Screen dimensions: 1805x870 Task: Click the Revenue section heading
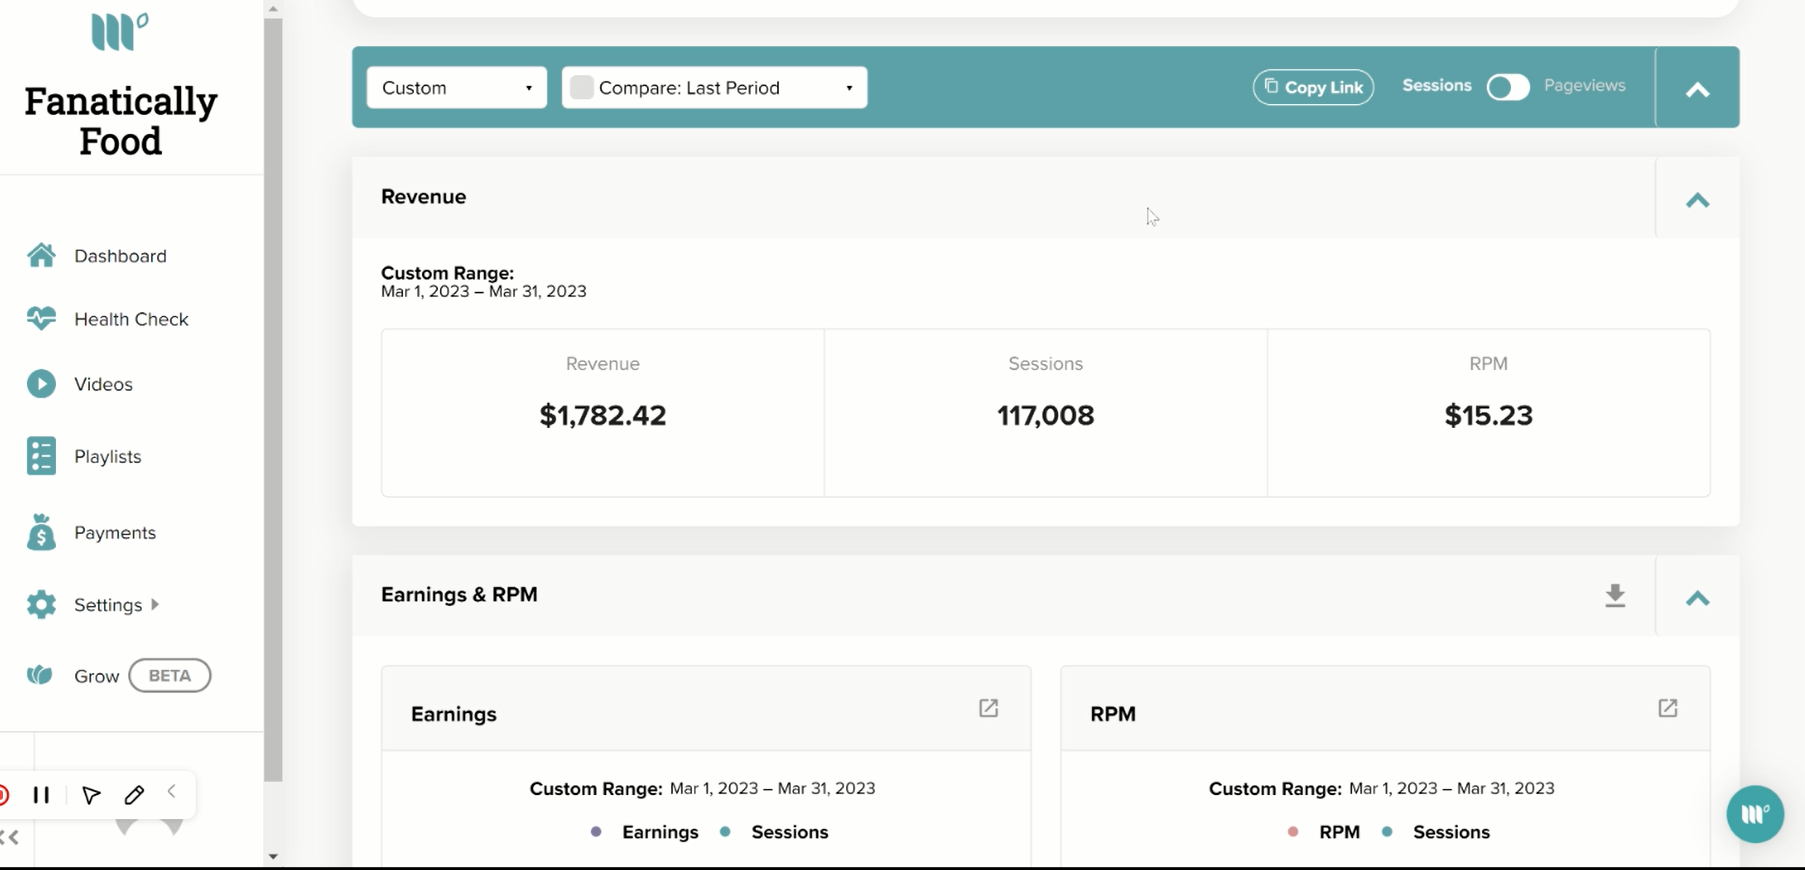(x=424, y=197)
